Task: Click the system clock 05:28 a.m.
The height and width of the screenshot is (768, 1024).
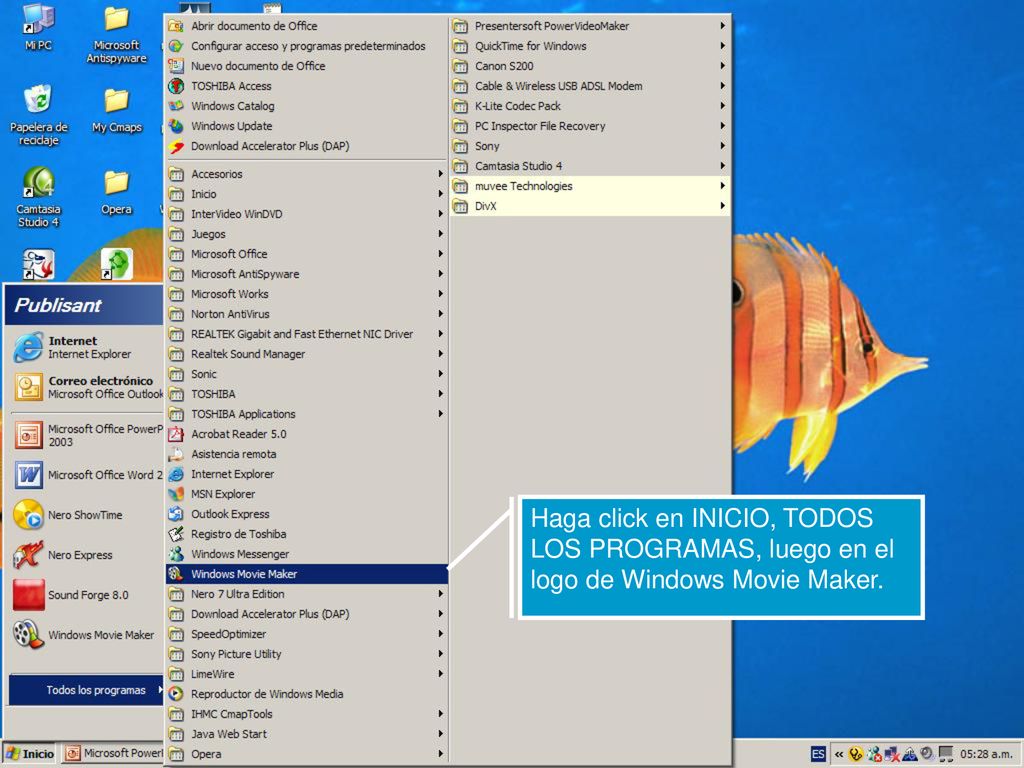Action: [x=986, y=754]
